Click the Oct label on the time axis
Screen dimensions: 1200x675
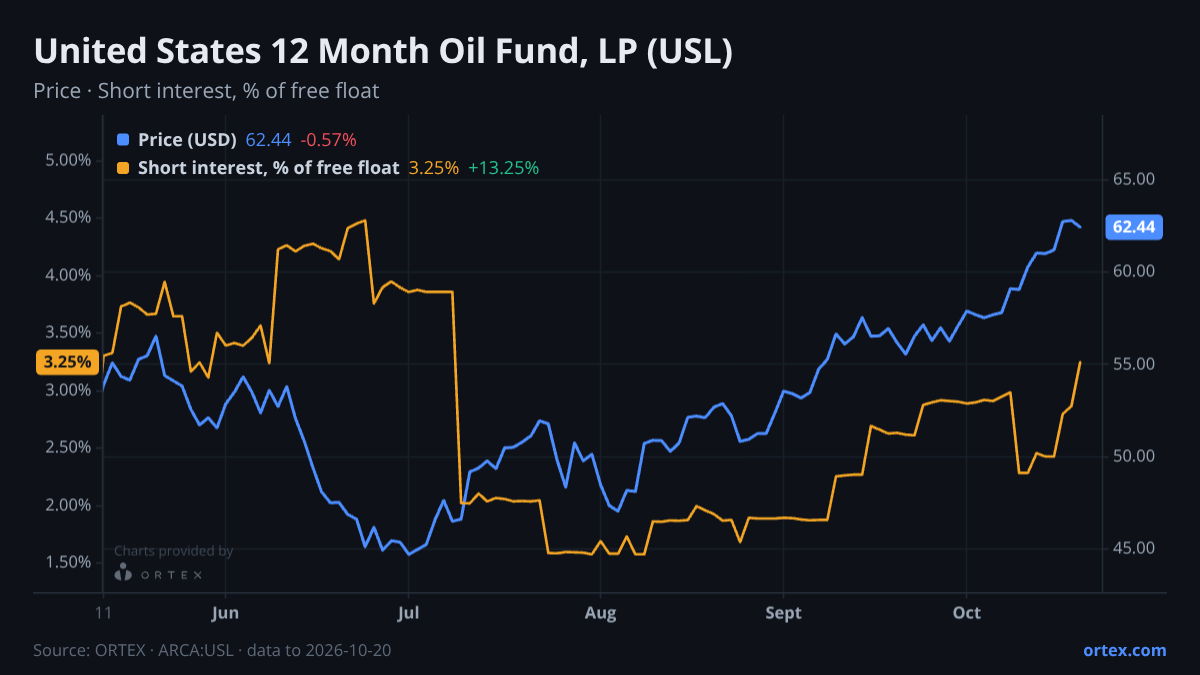(x=966, y=613)
